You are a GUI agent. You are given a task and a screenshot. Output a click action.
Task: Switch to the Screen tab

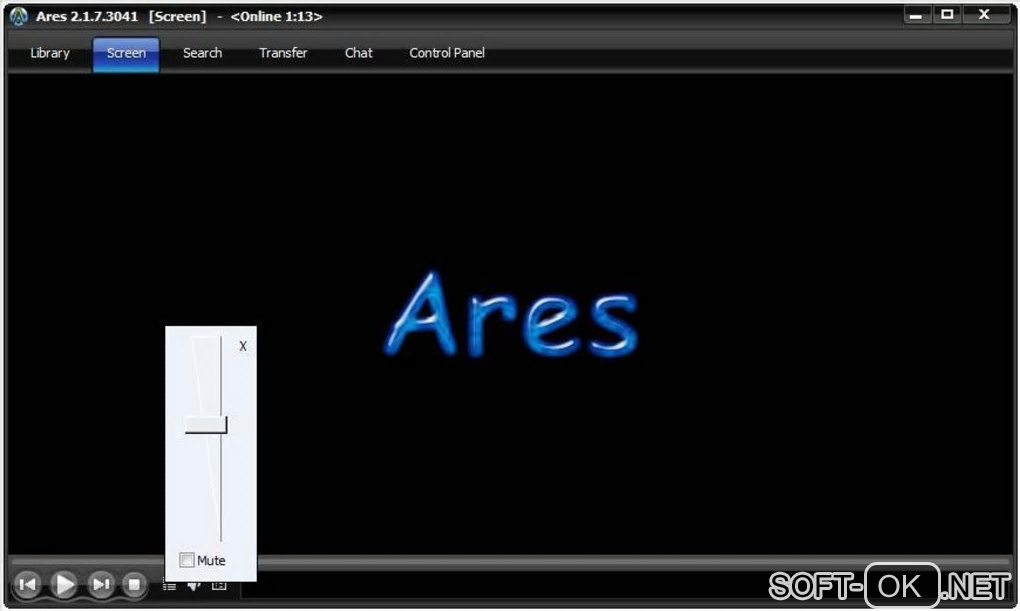pyautogui.click(x=126, y=54)
